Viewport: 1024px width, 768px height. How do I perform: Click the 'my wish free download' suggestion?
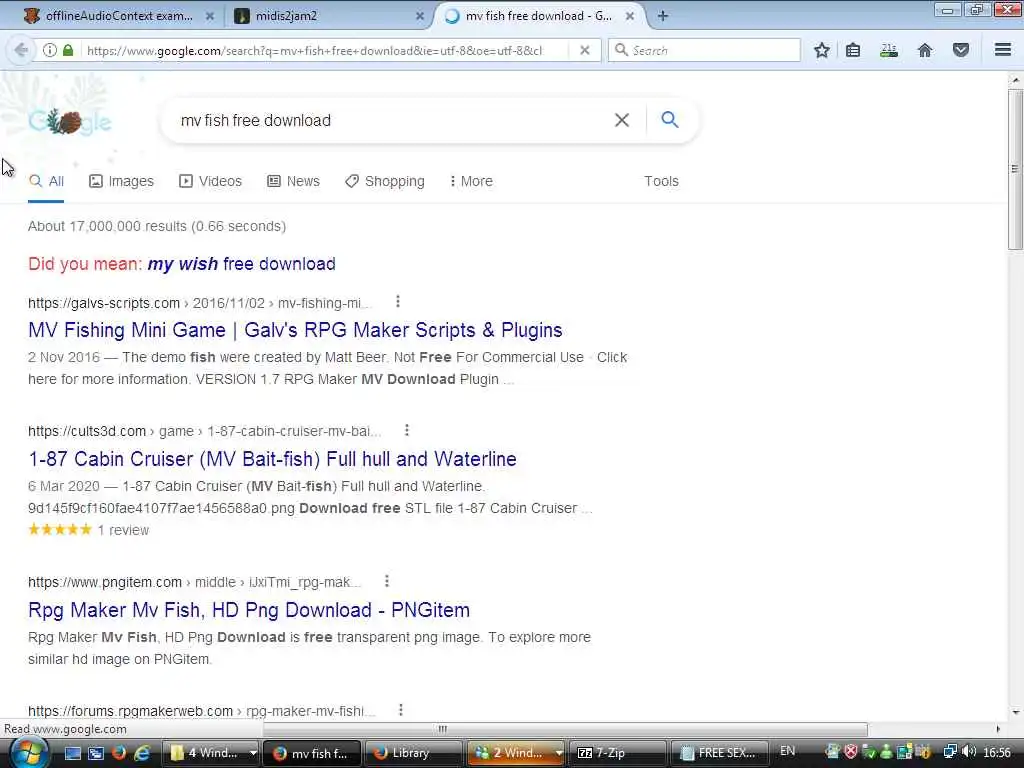pos(242,264)
